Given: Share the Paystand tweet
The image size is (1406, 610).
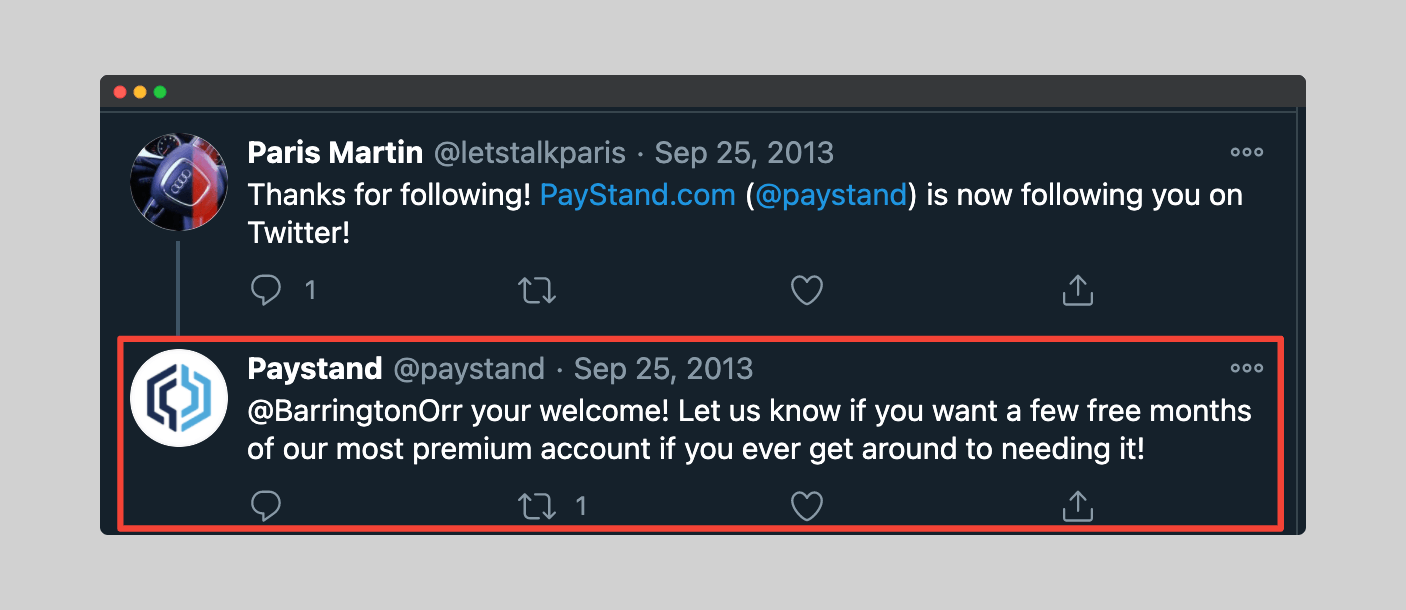Looking at the screenshot, I should (1077, 506).
